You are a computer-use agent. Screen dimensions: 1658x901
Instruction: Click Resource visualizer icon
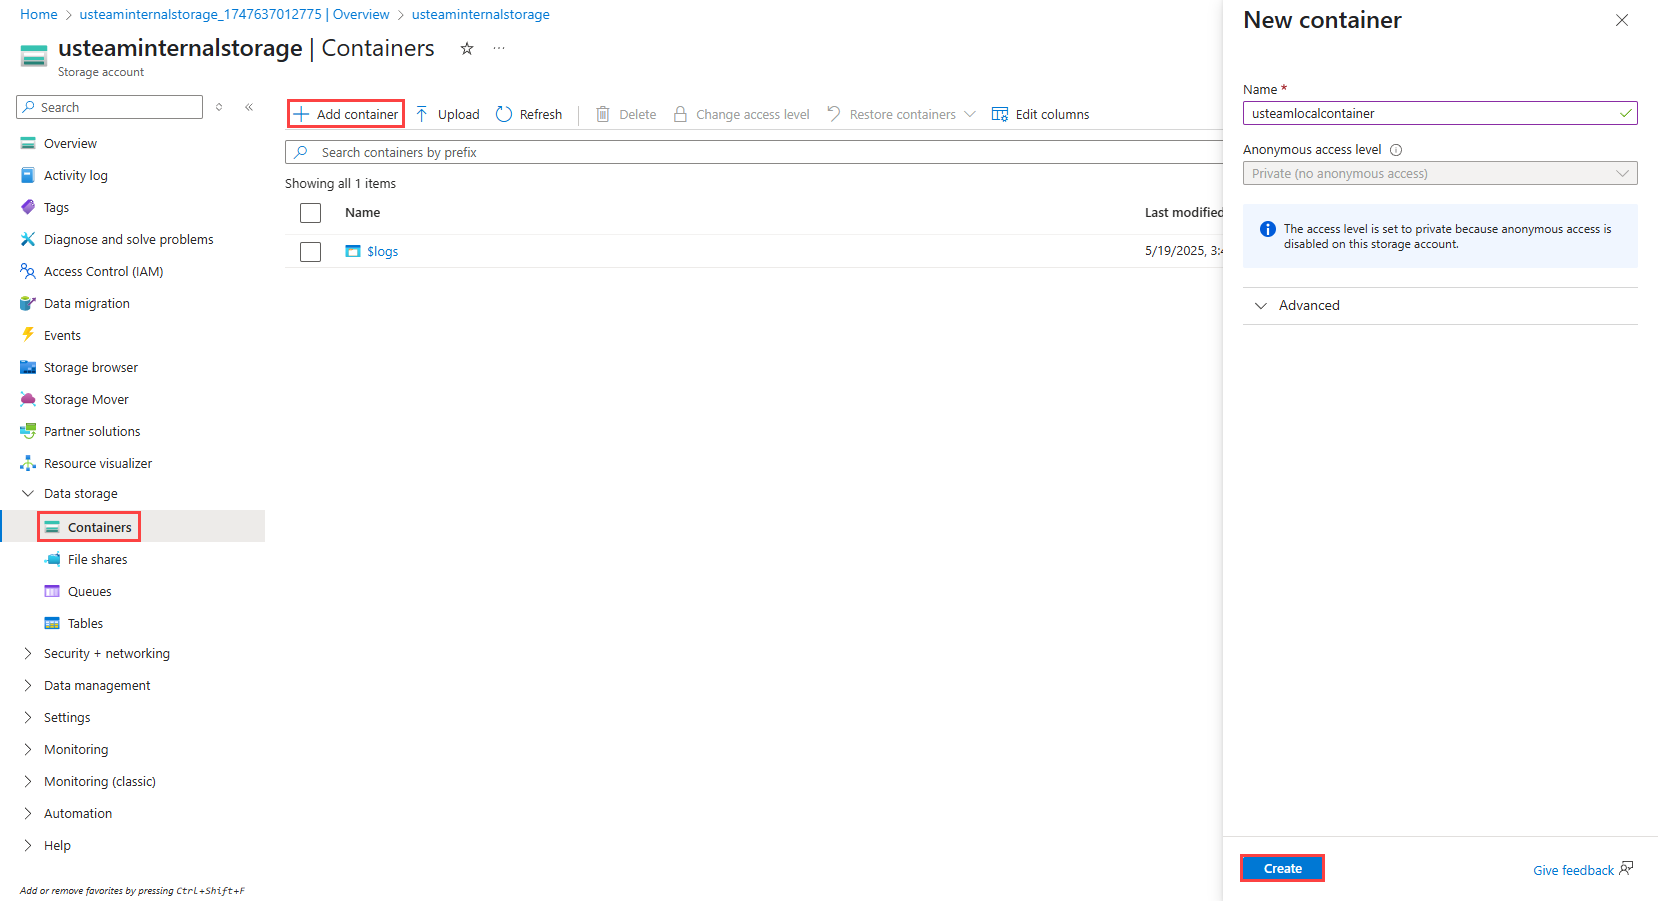(x=28, y=463)
